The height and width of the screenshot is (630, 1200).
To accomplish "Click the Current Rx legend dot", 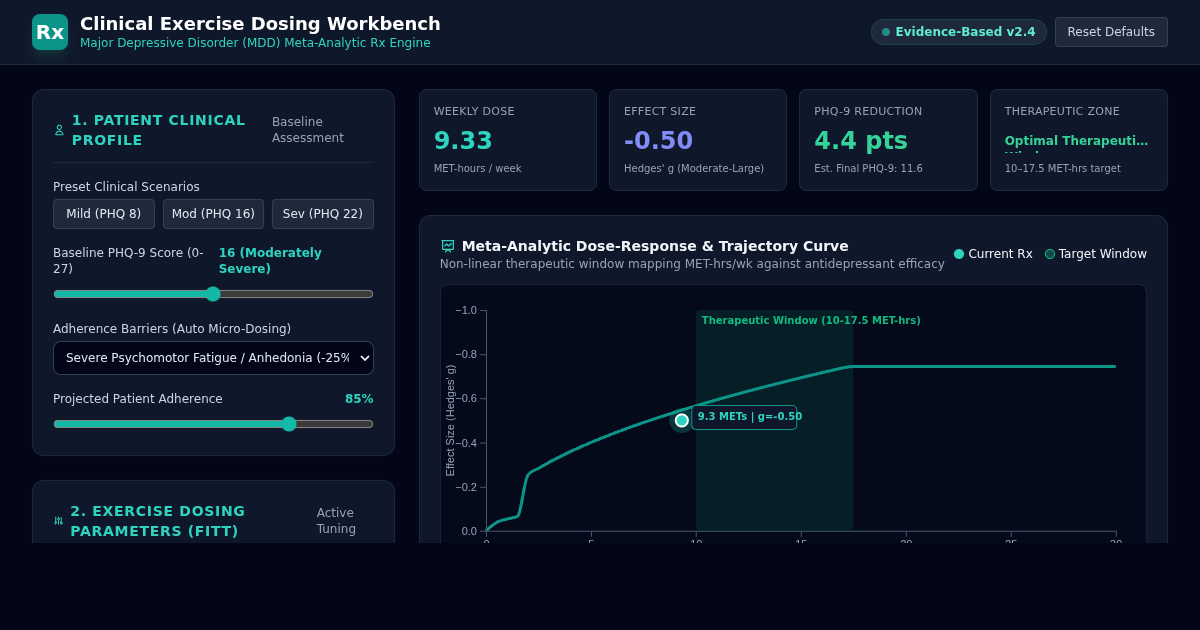I will [x=959, y=254].
